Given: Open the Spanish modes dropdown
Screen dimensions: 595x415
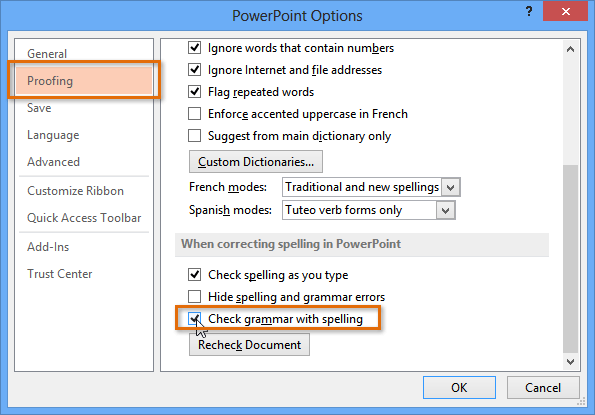Looking at the screenshot, I should (x=445, y=210).
